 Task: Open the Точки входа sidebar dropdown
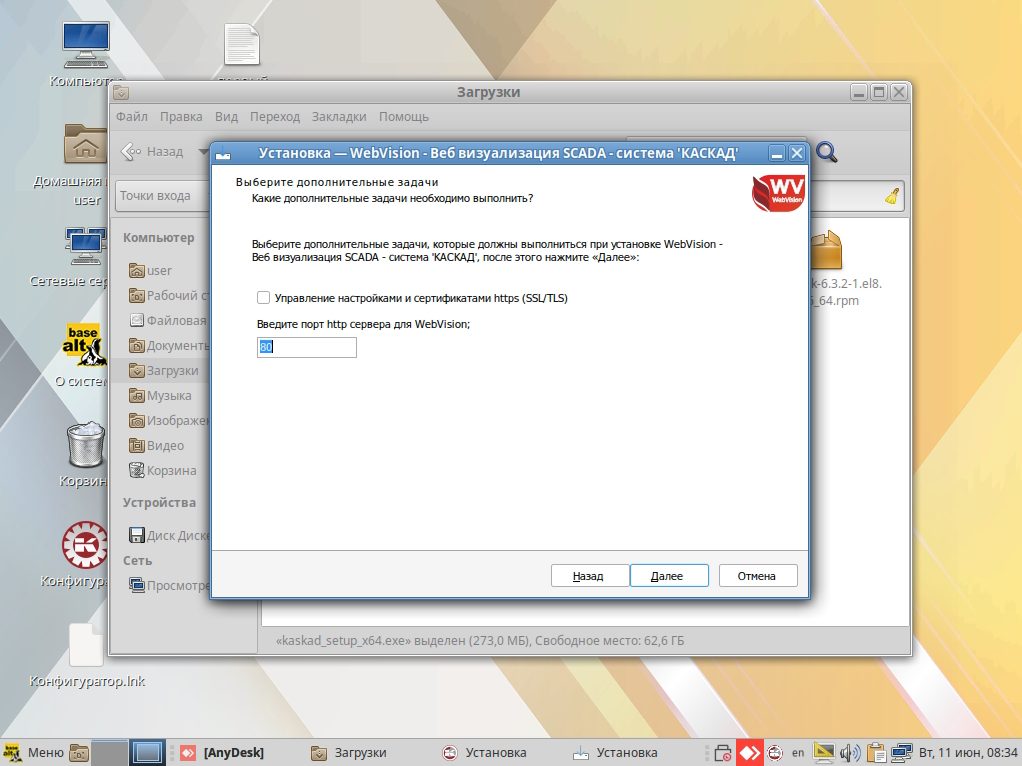tap(160, 196)
